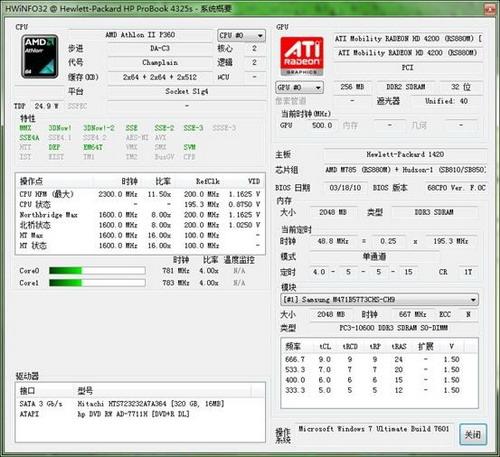The height and width of the screenshot is (457, 500).
Task: Click the TDP value 24.9 W
Action: [46, 106]
